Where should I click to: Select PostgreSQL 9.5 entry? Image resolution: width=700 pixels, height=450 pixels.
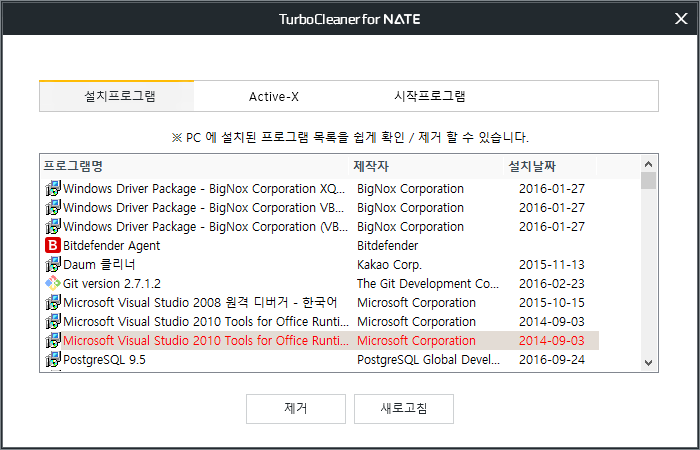coord(104,359)
